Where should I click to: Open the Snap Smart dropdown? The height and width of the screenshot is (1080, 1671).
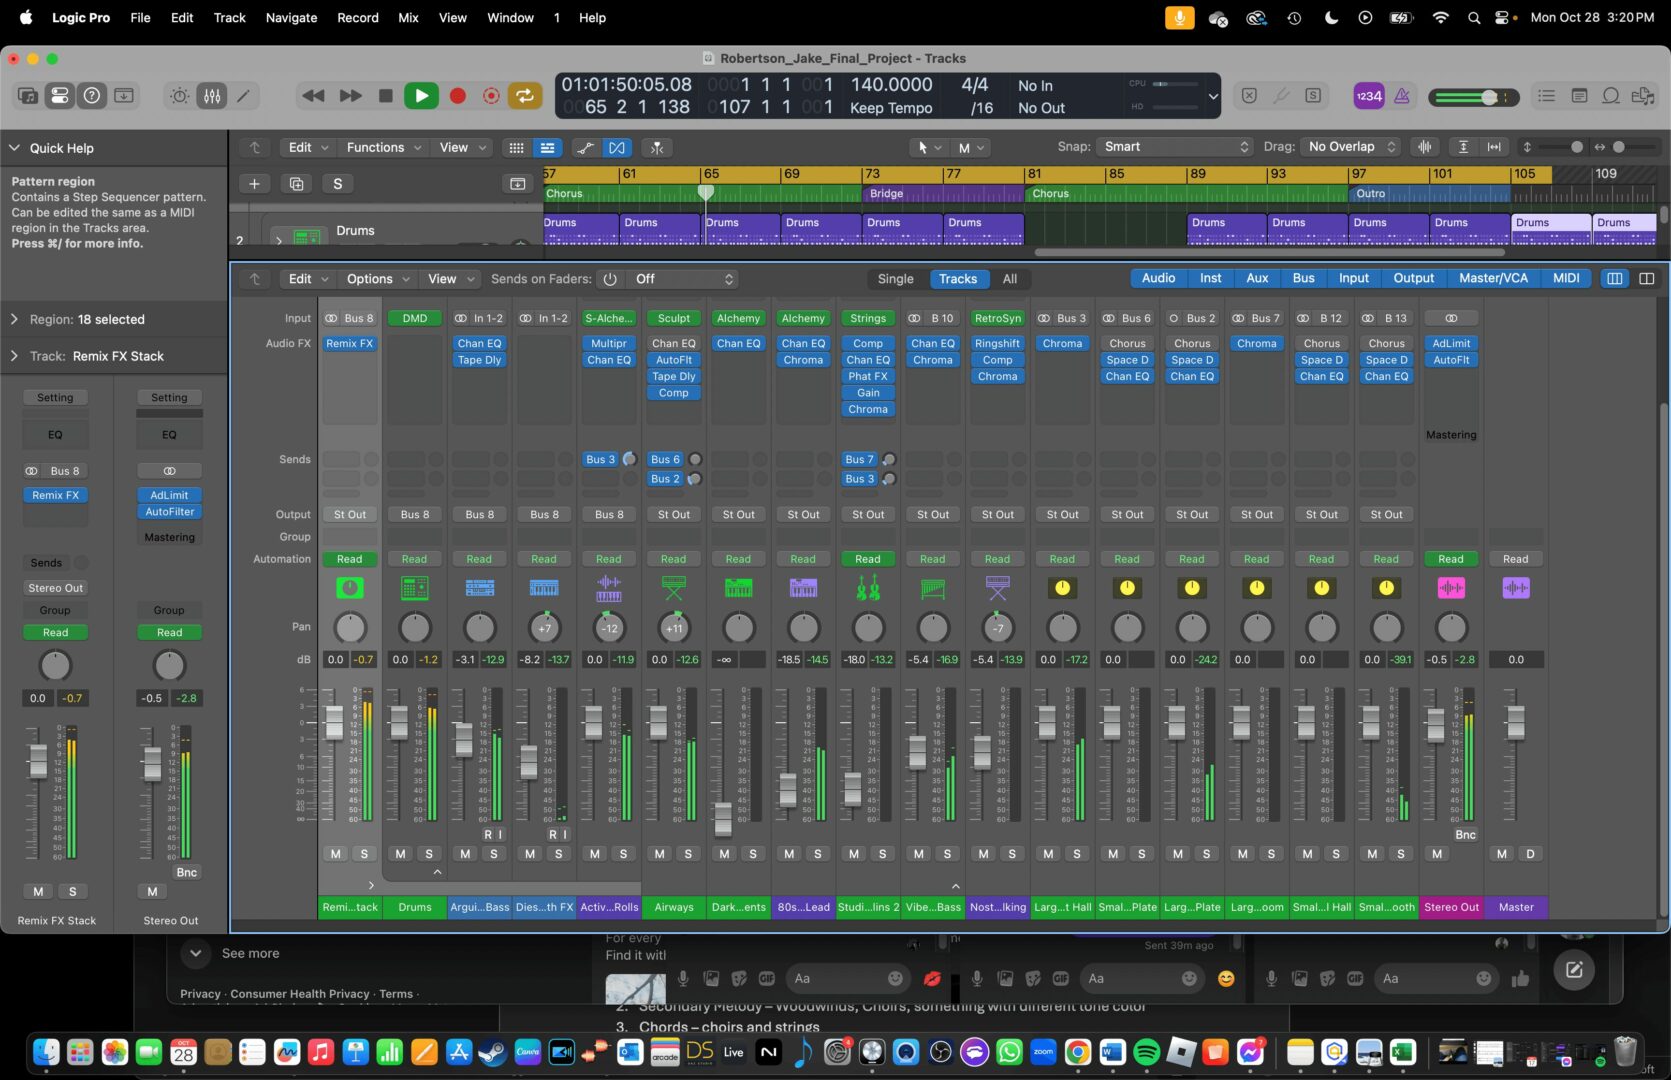click(1174, 147)
